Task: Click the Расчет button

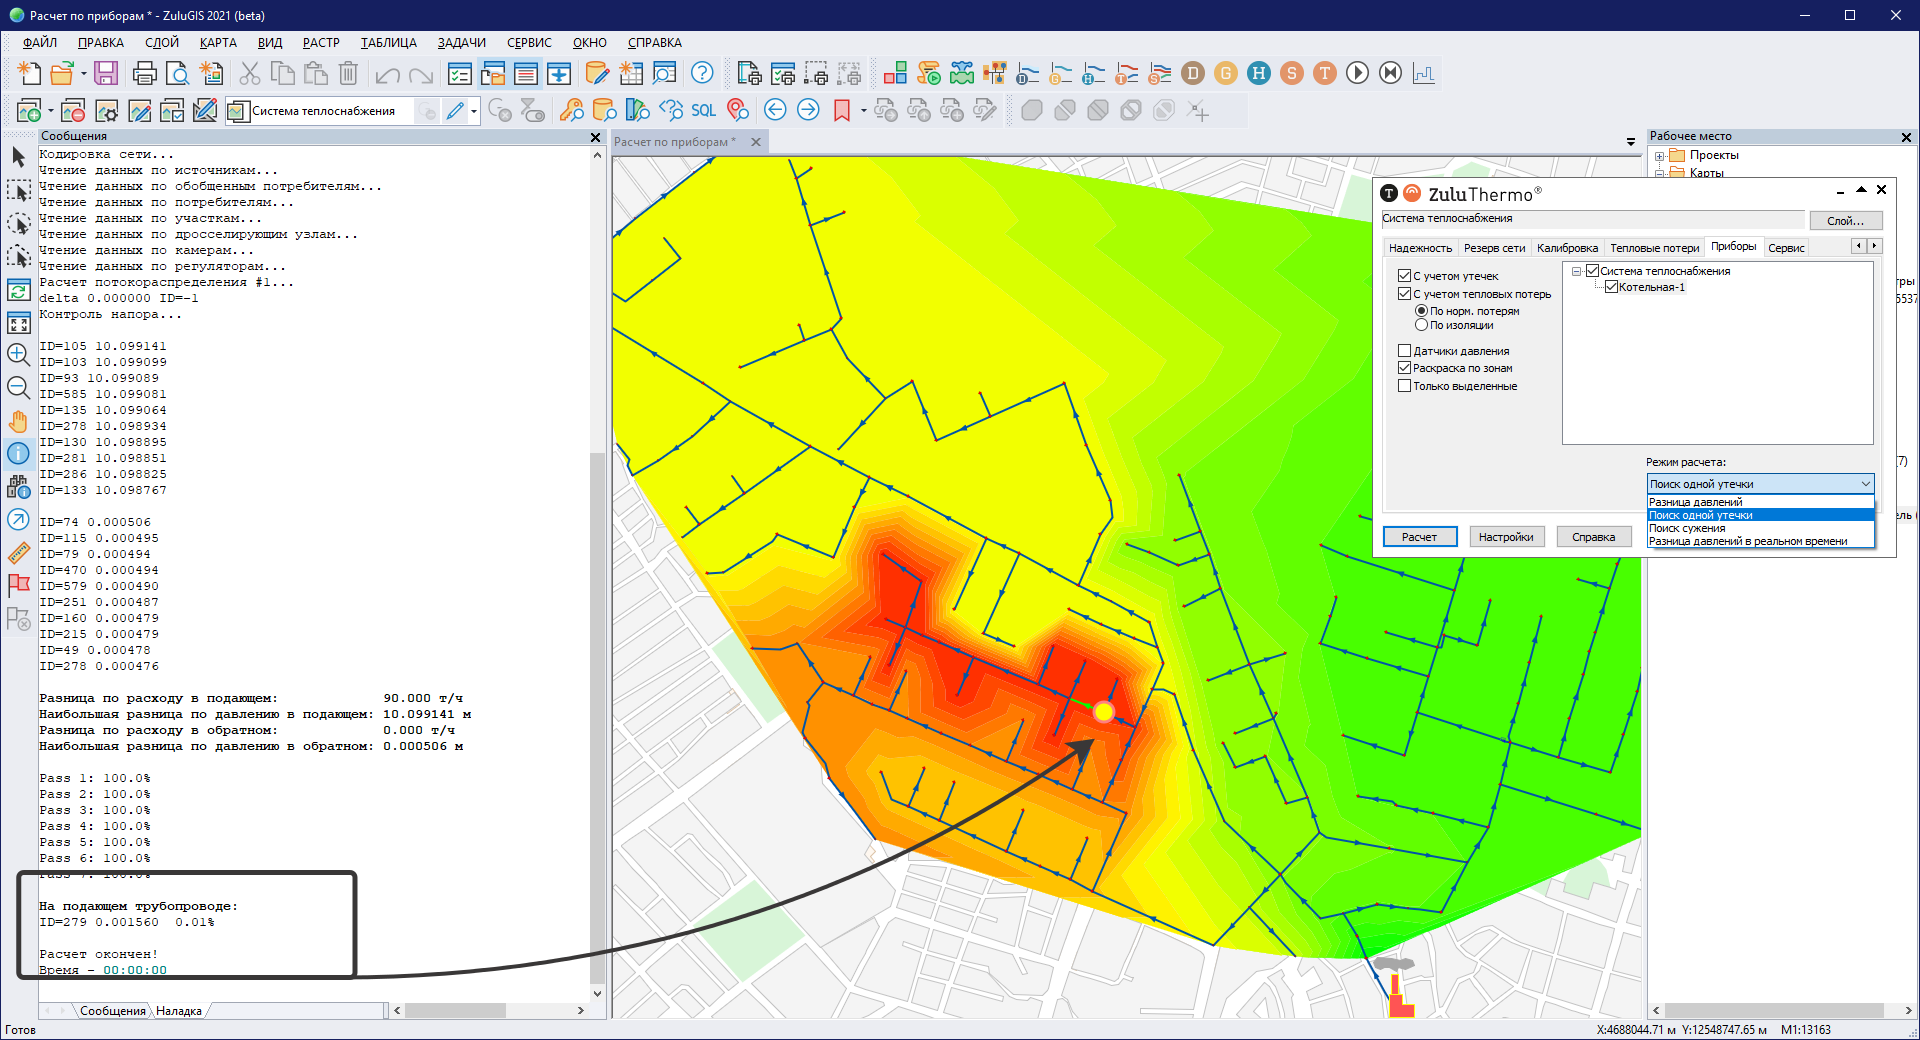Action: point(1419,537)
